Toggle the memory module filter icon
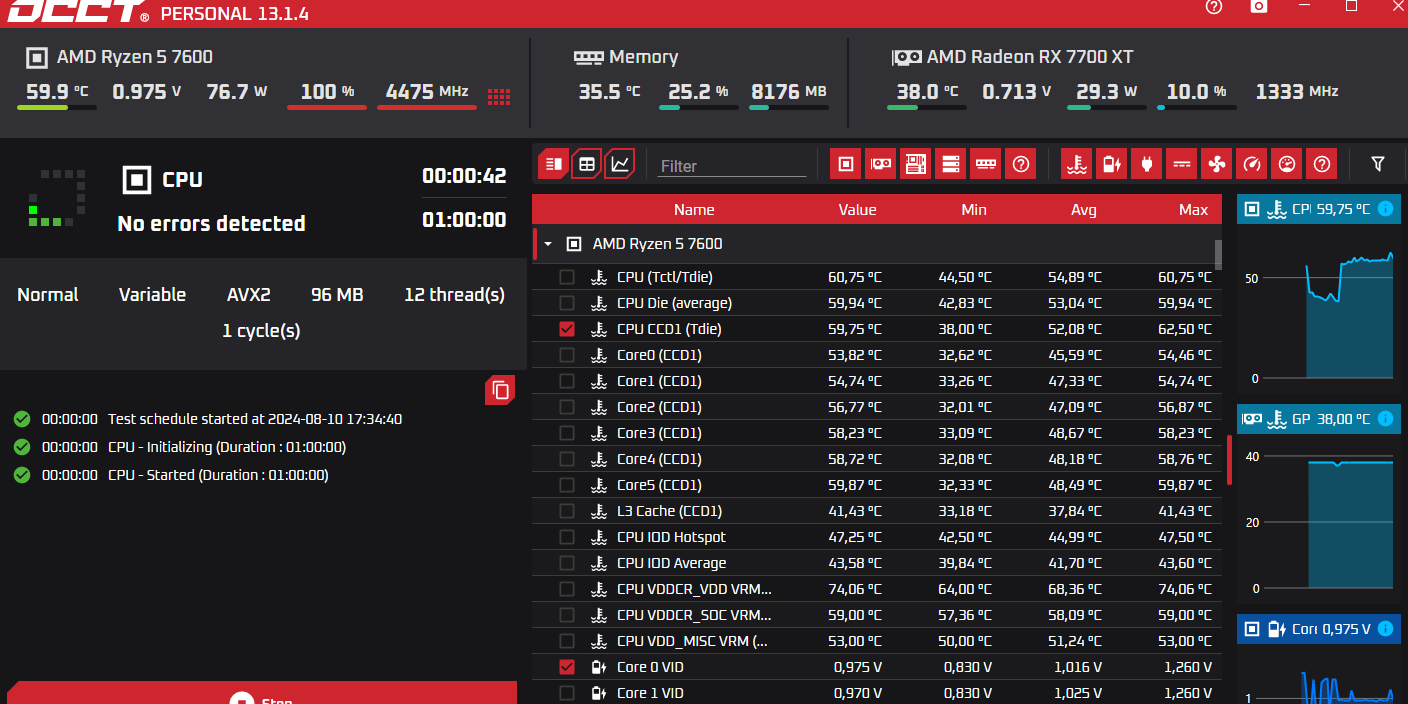This screenshot has height=704, width=1408. [986, 164]
